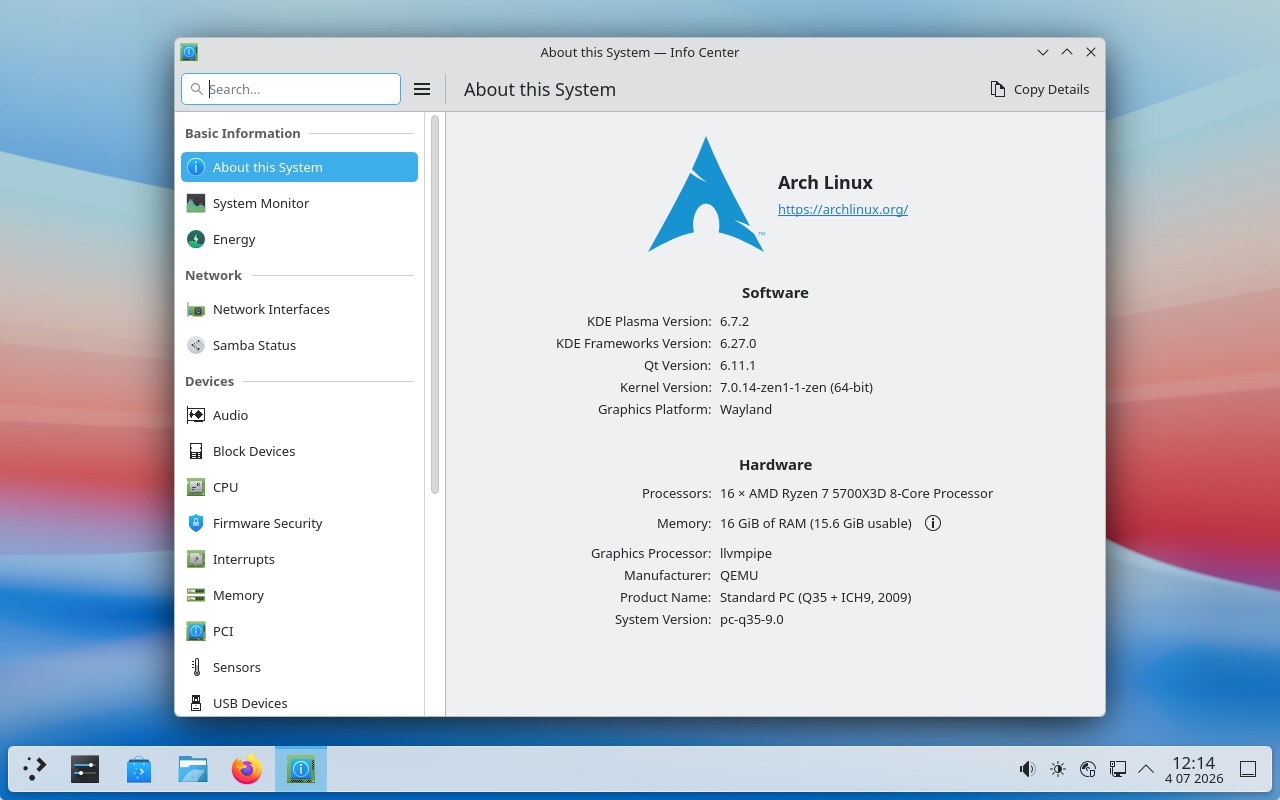Click the Peek at Desktop button
The height and width of the screenshot is (800, 1280).
[x=1248, y=769]
